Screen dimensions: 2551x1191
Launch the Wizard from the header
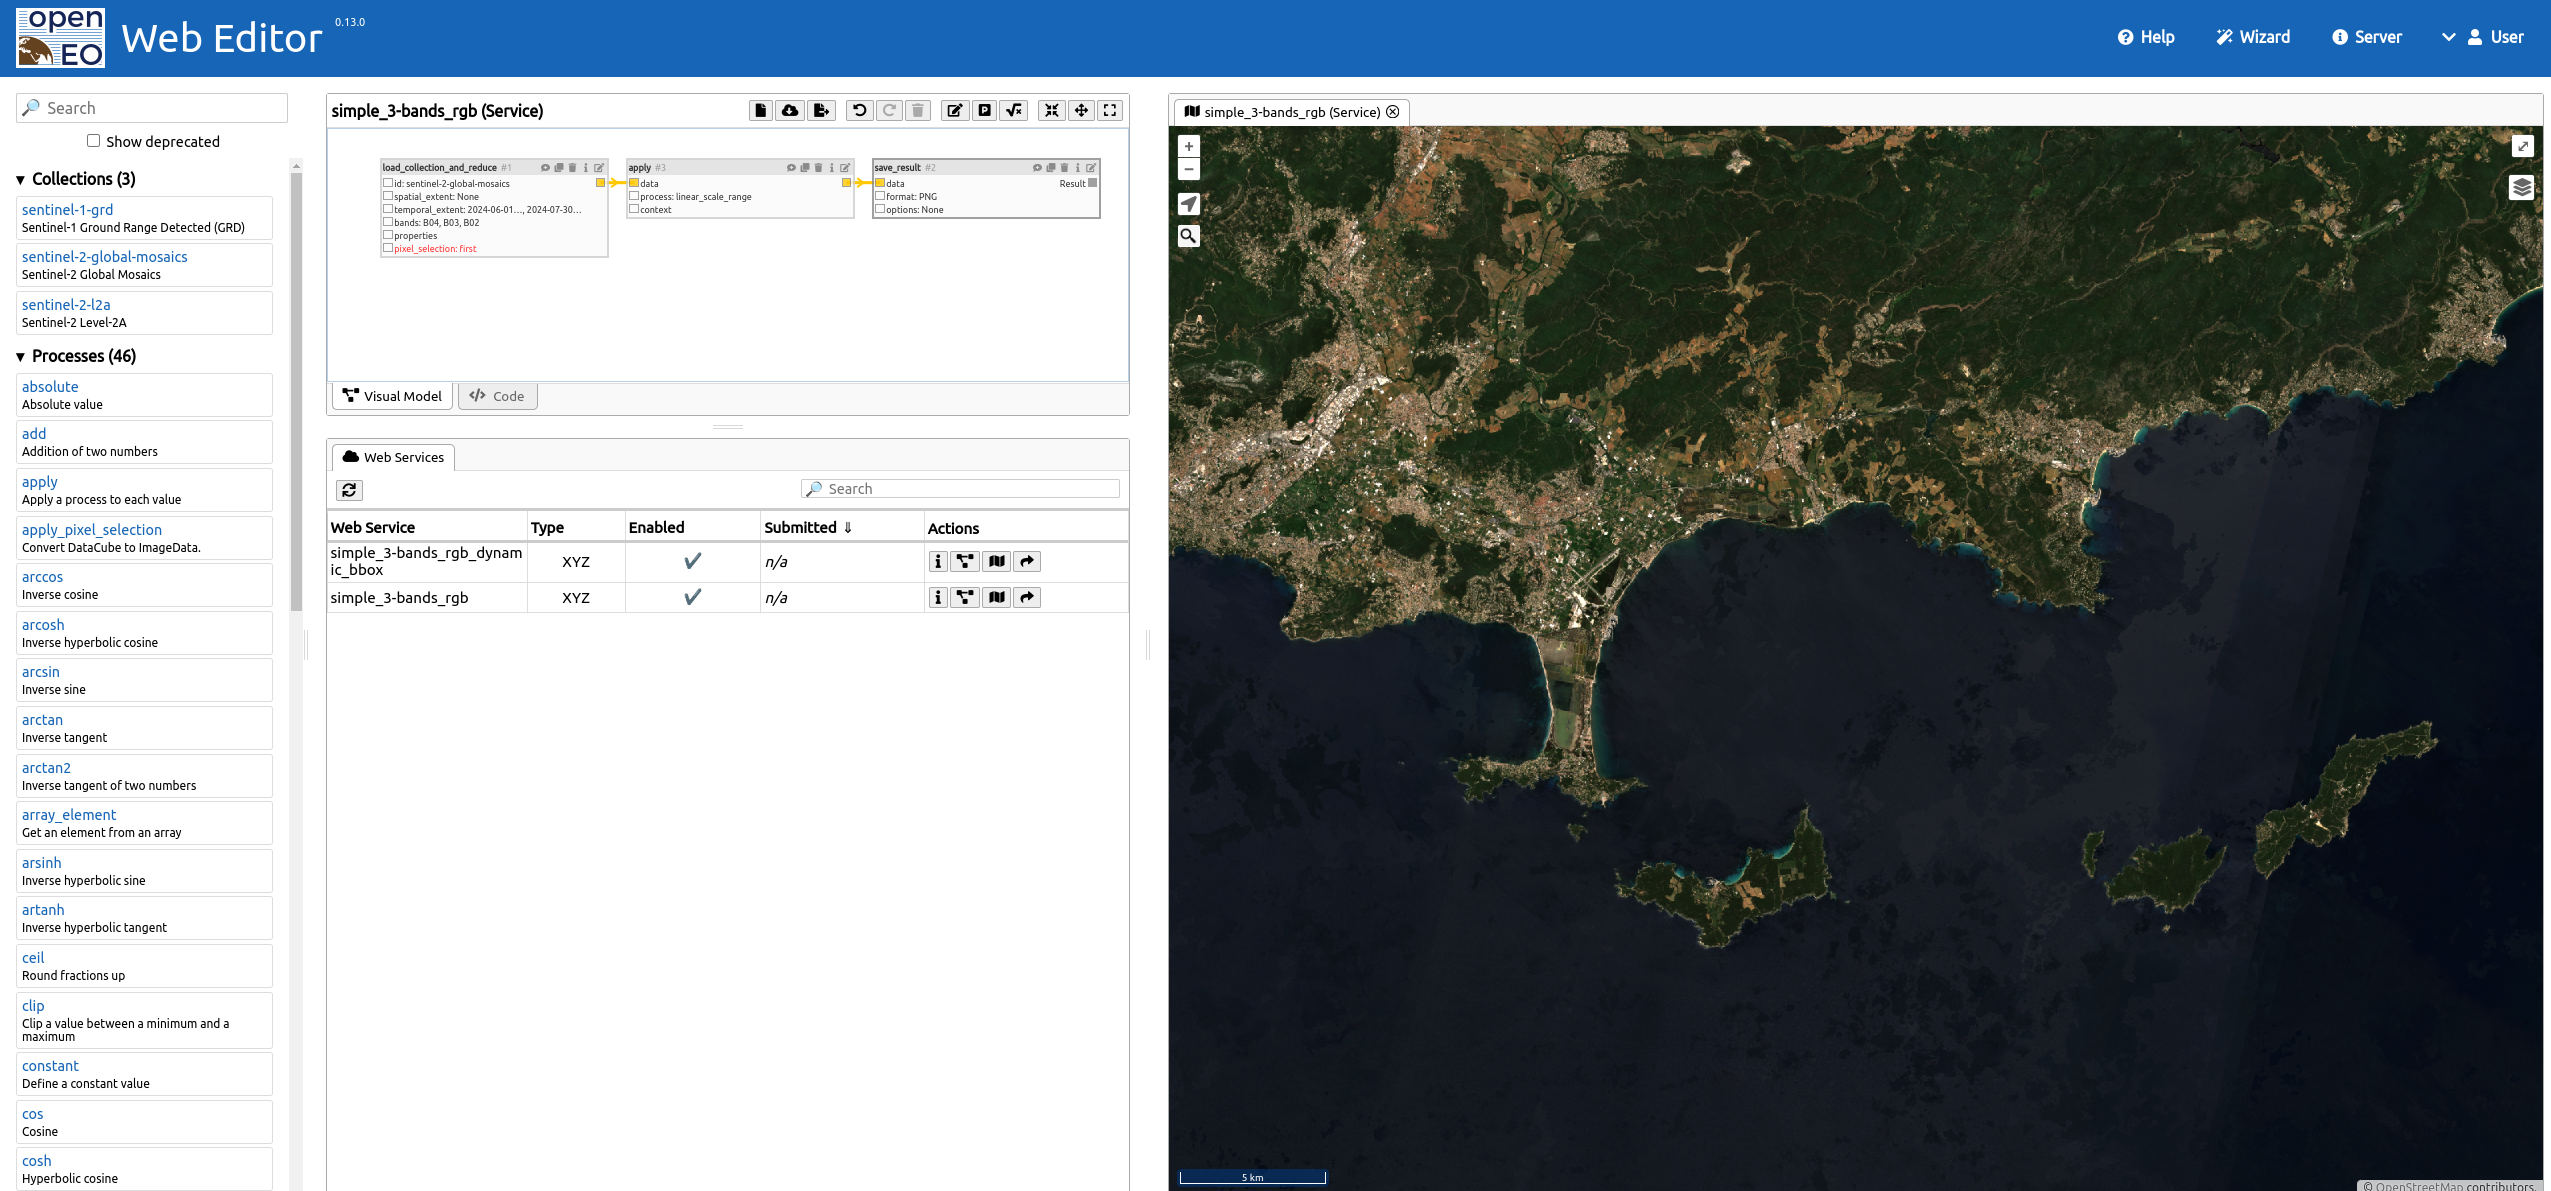(x=2253, y=37)
